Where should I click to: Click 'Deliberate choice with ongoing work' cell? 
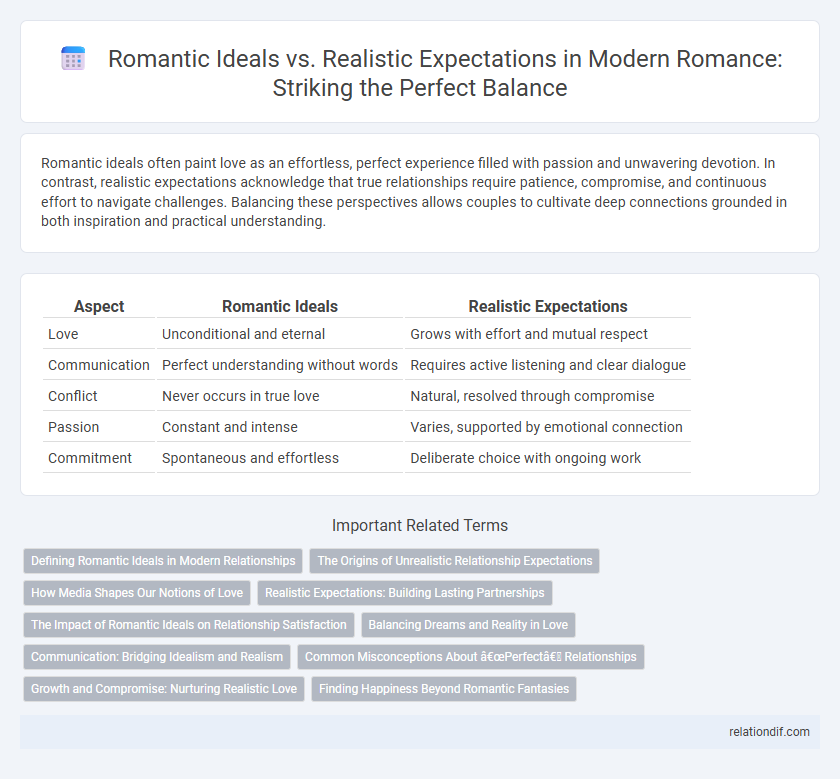526,458
